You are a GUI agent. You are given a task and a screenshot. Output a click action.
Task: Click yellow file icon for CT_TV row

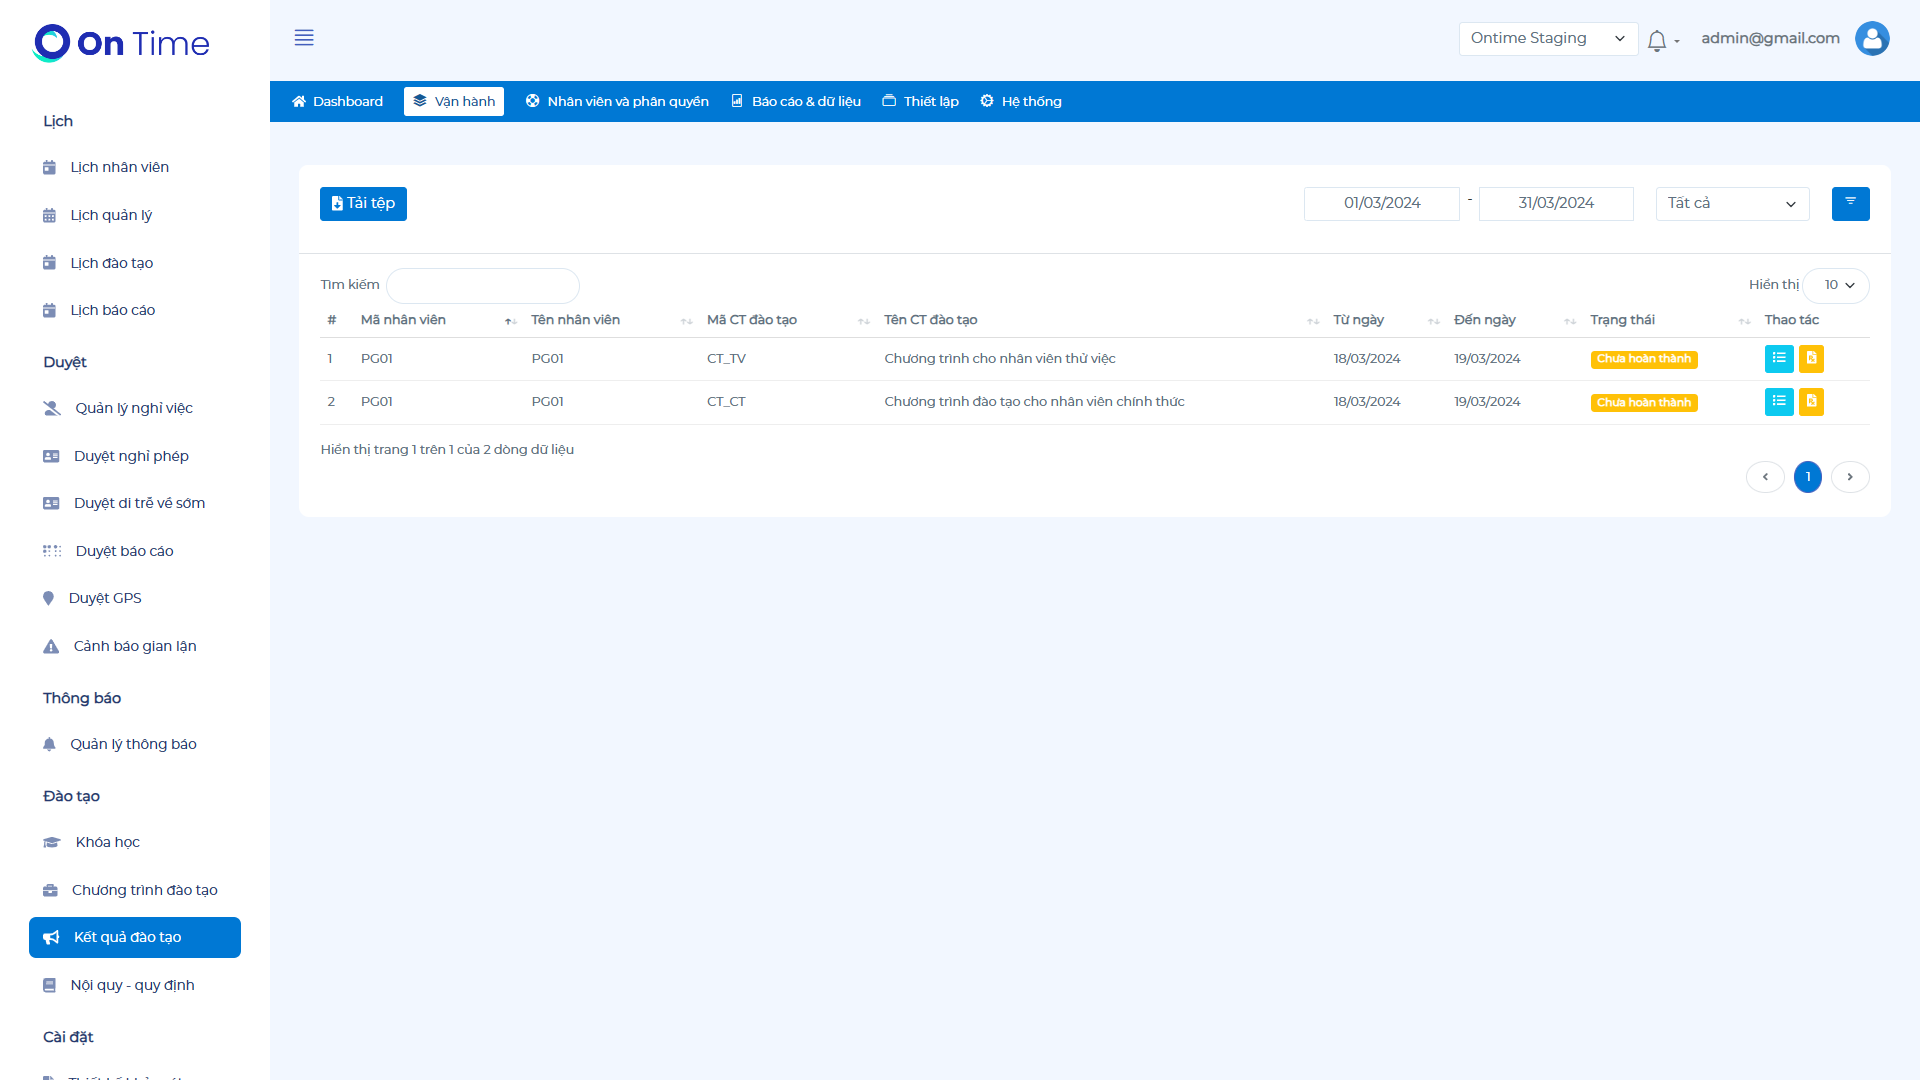(1811, 358)
